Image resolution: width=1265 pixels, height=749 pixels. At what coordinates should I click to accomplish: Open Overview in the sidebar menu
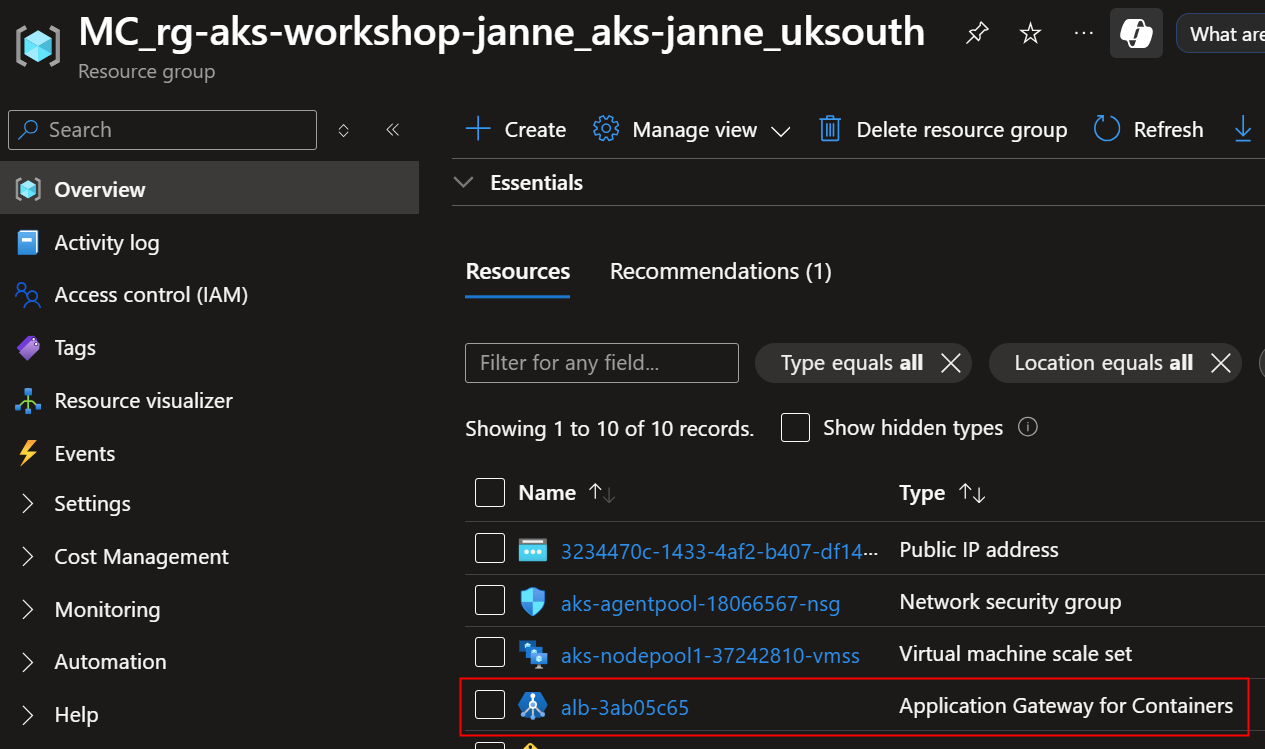210,189
